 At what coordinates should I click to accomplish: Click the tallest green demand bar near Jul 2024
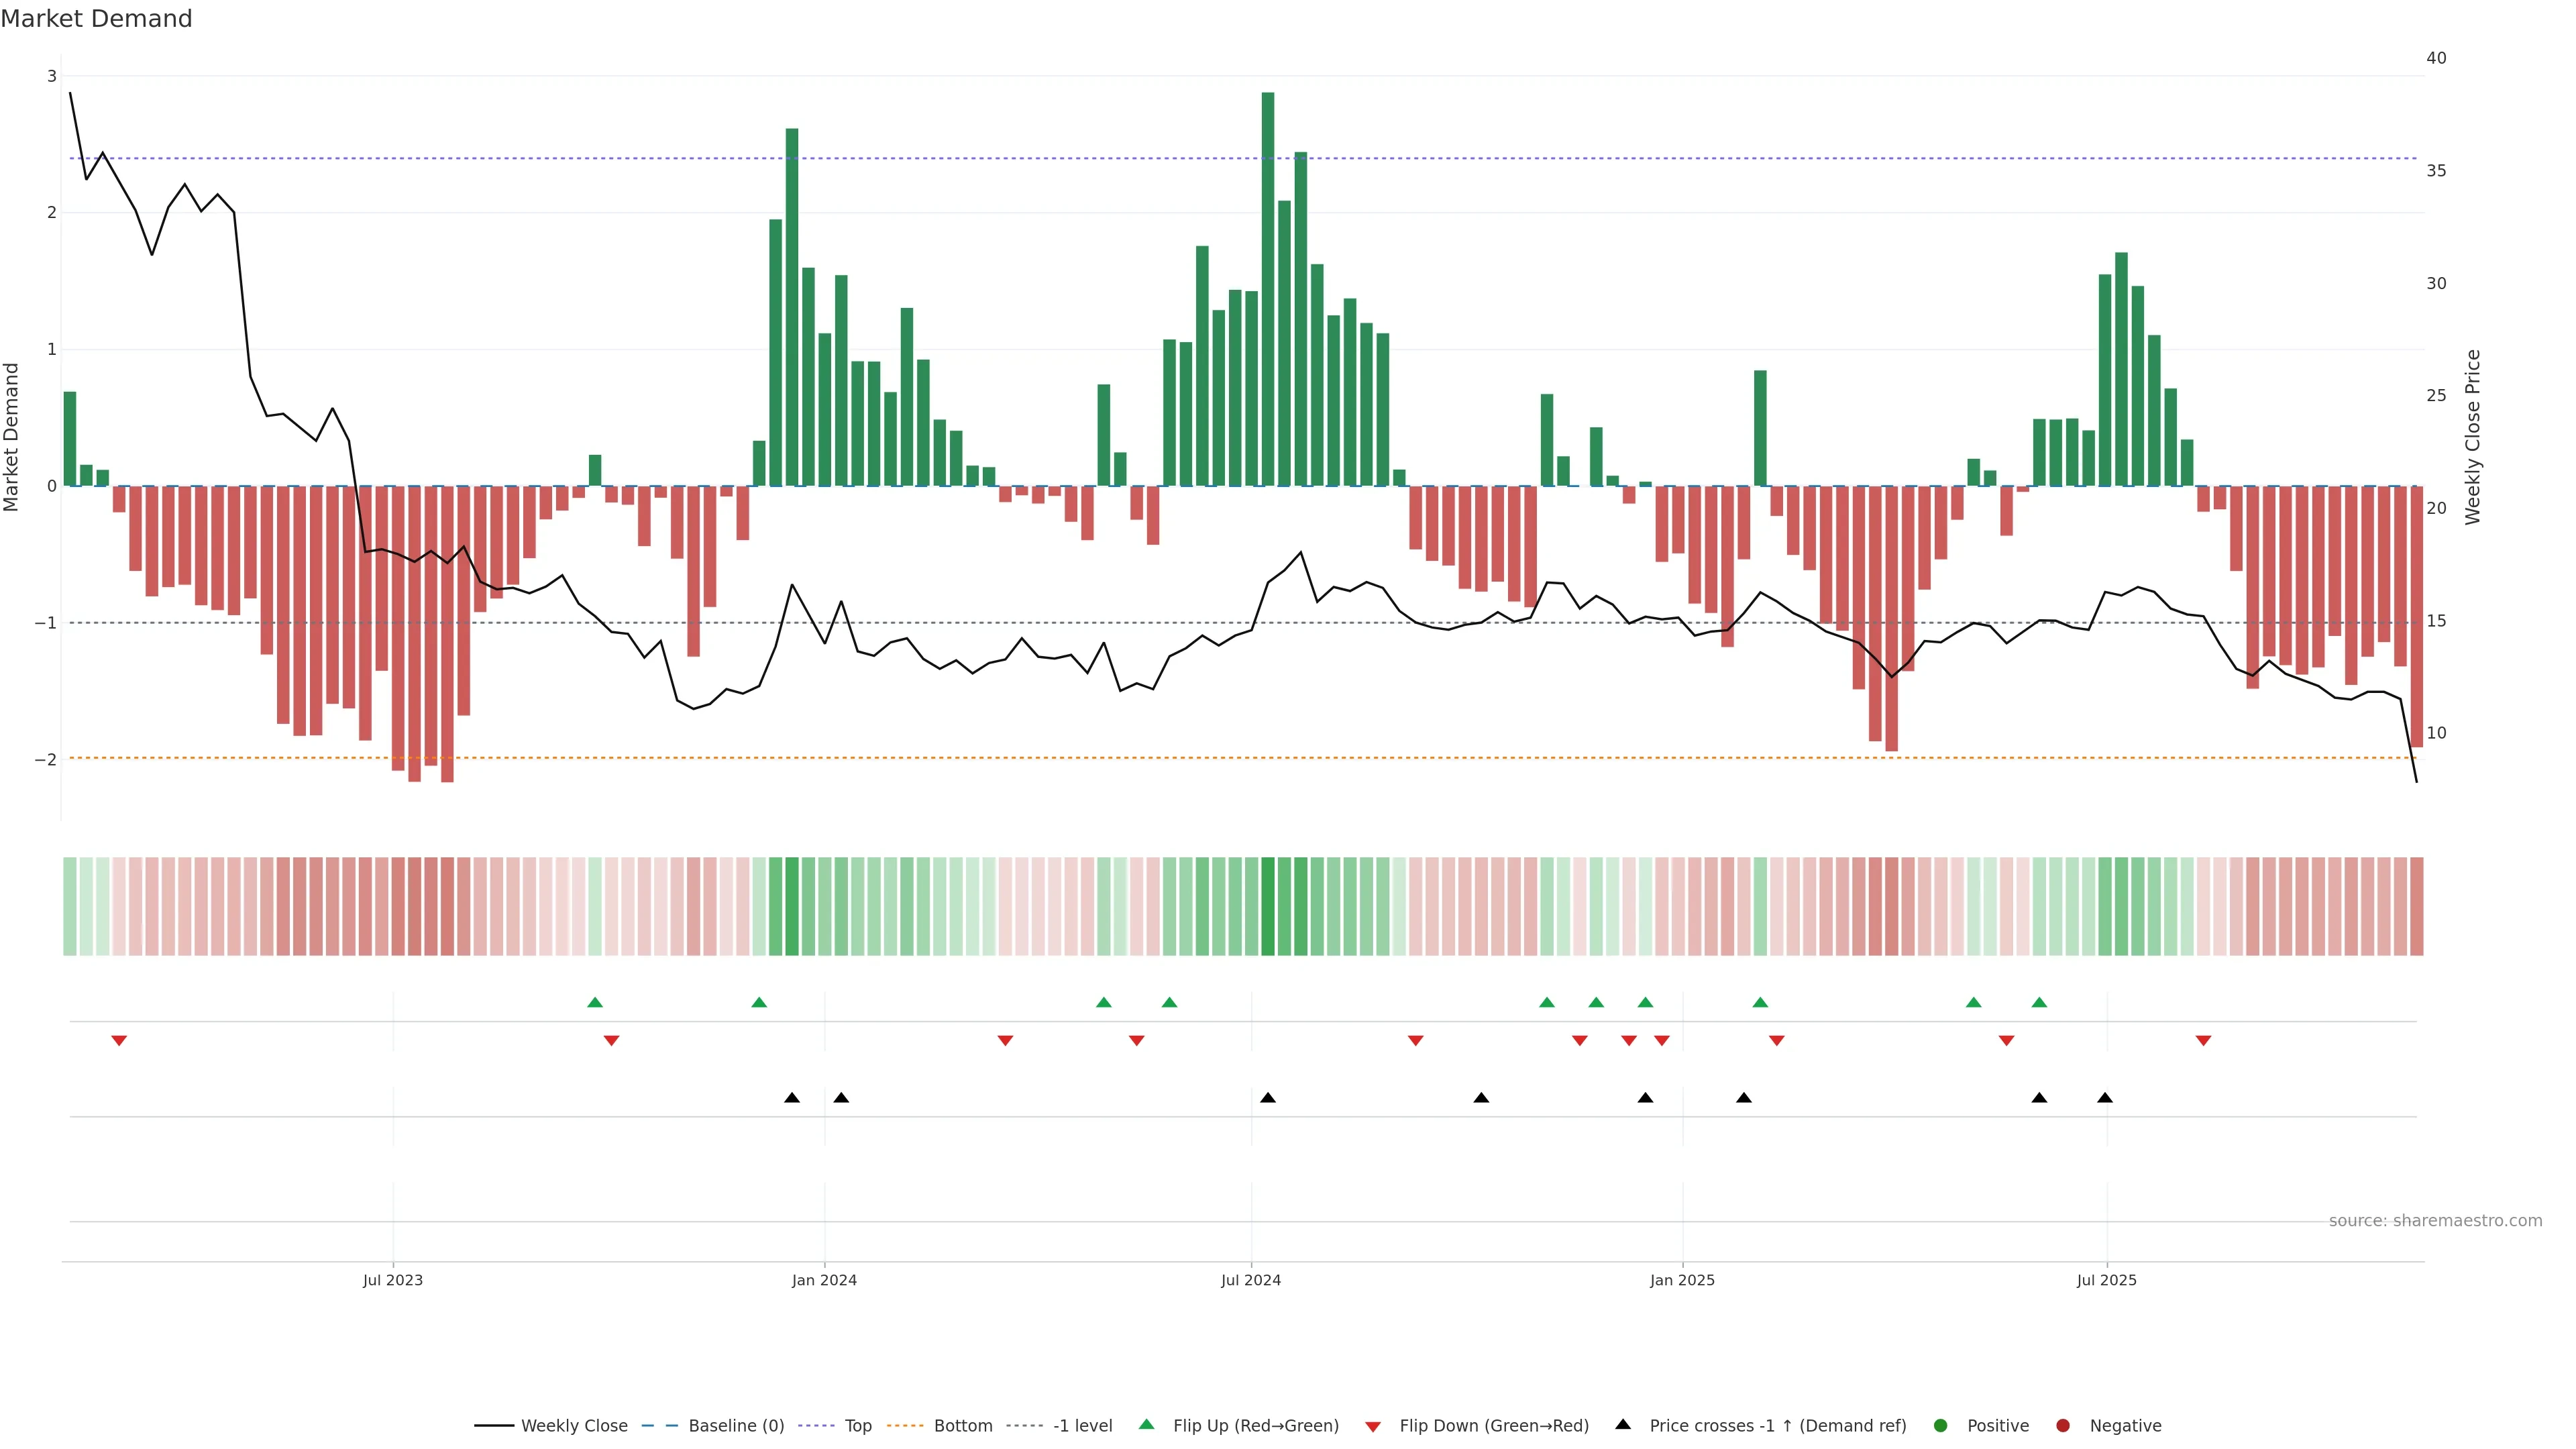click(1268, 290)
